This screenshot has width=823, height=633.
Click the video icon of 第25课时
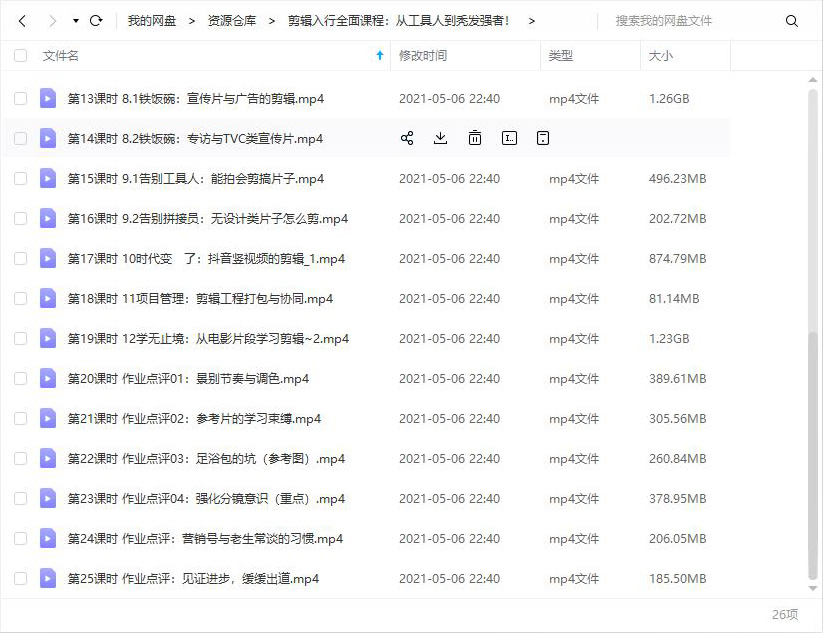(48, 578)
